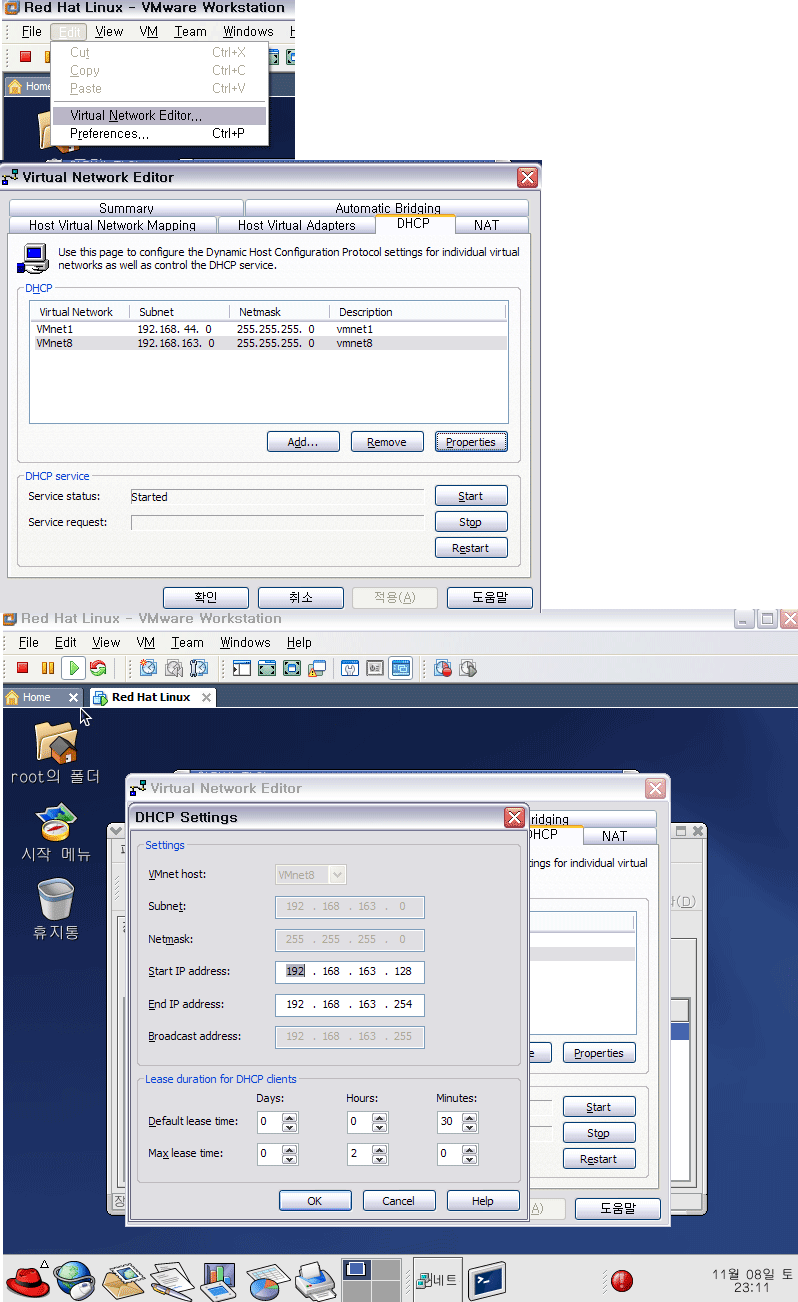Image resolution: width=798 pixels, height=1302 pixels.
Task: Click the 확인 button in Virtual Network Editor
Action: 205,597
